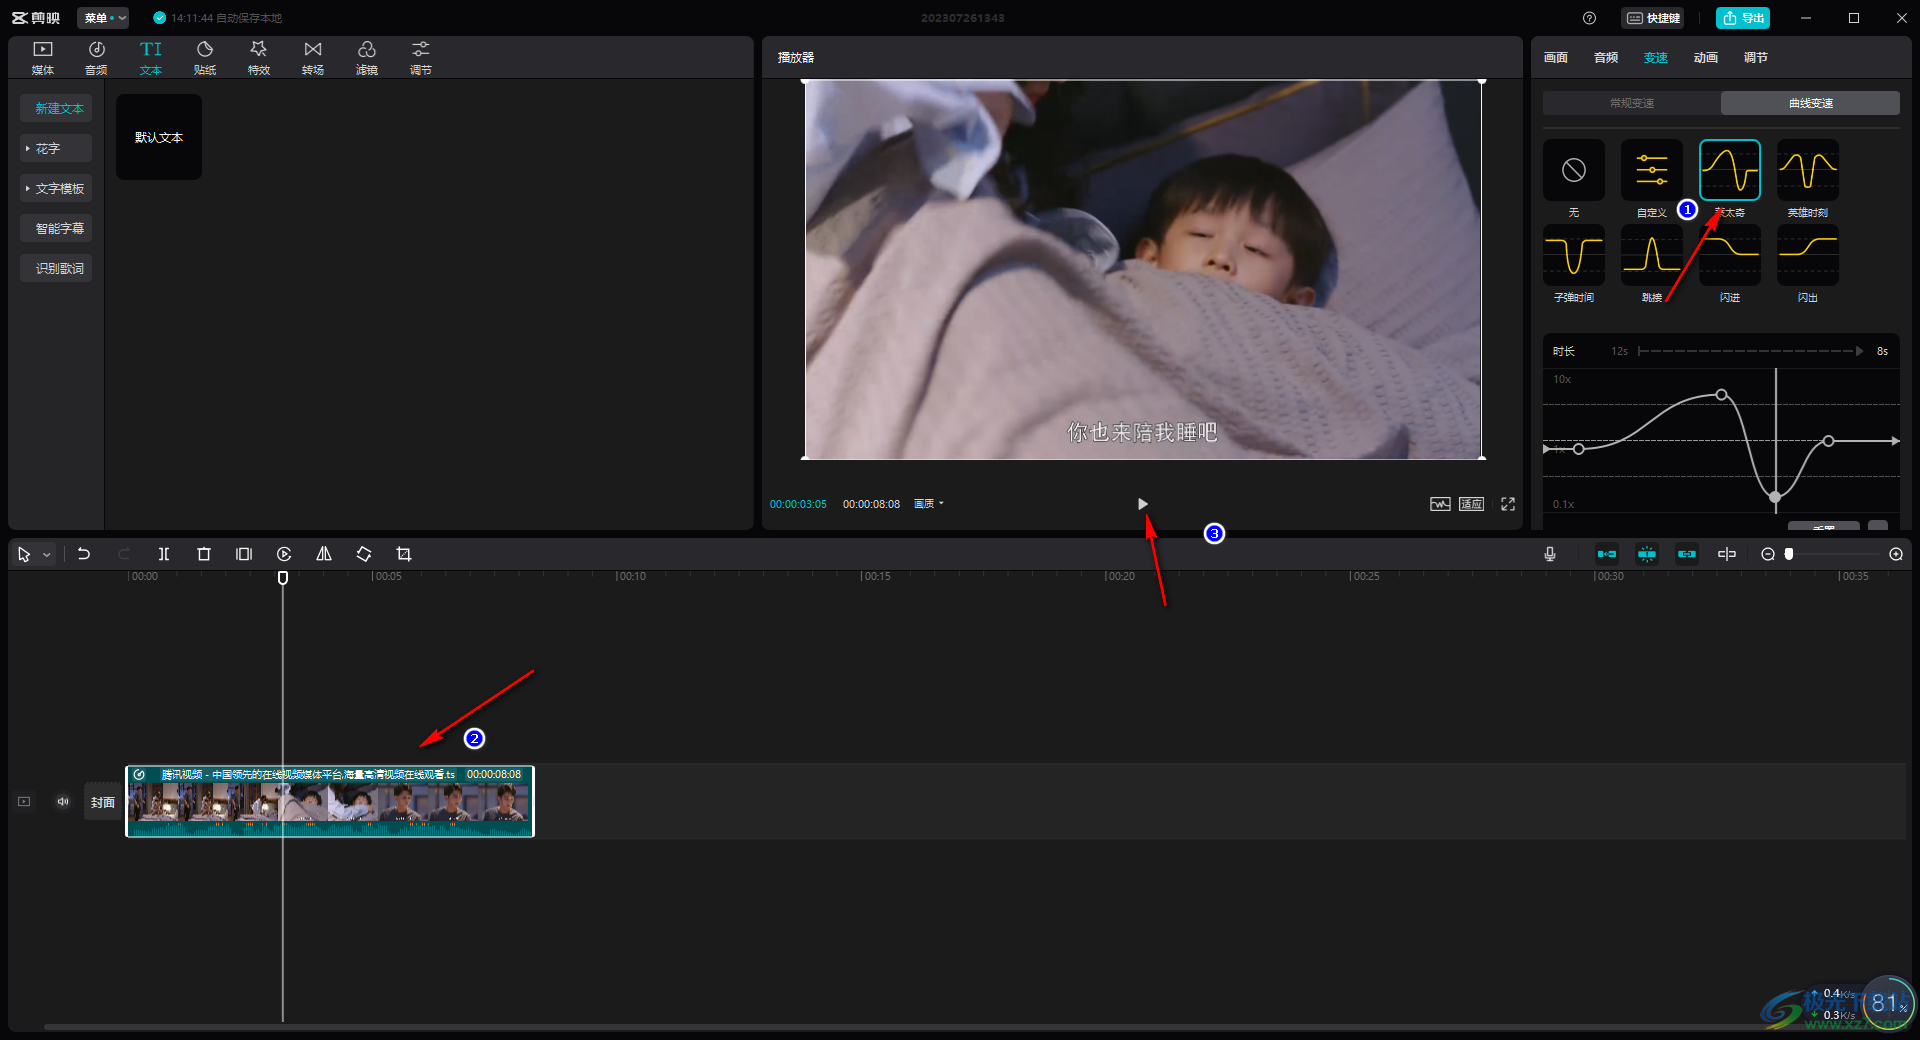Viewport: 1920px width, 1040px height.
Task: Click the split clip tool
Action: pyautogui.click(x=164, y=554)
